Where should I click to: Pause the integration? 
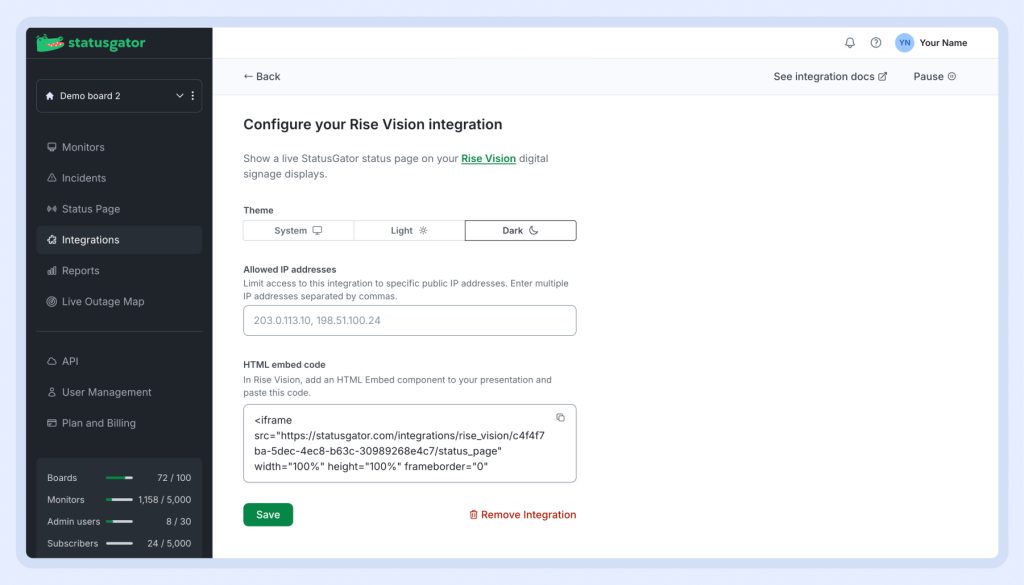pos(935,76)
